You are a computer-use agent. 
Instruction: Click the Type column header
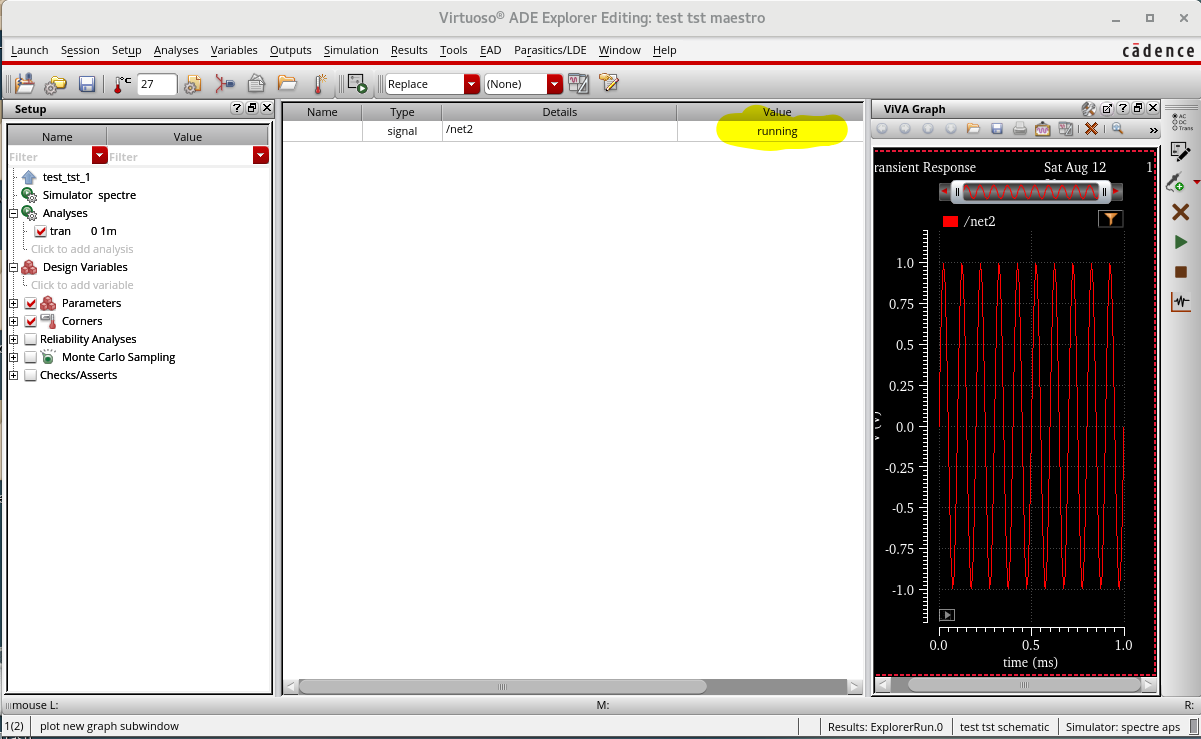click(402, 112)
